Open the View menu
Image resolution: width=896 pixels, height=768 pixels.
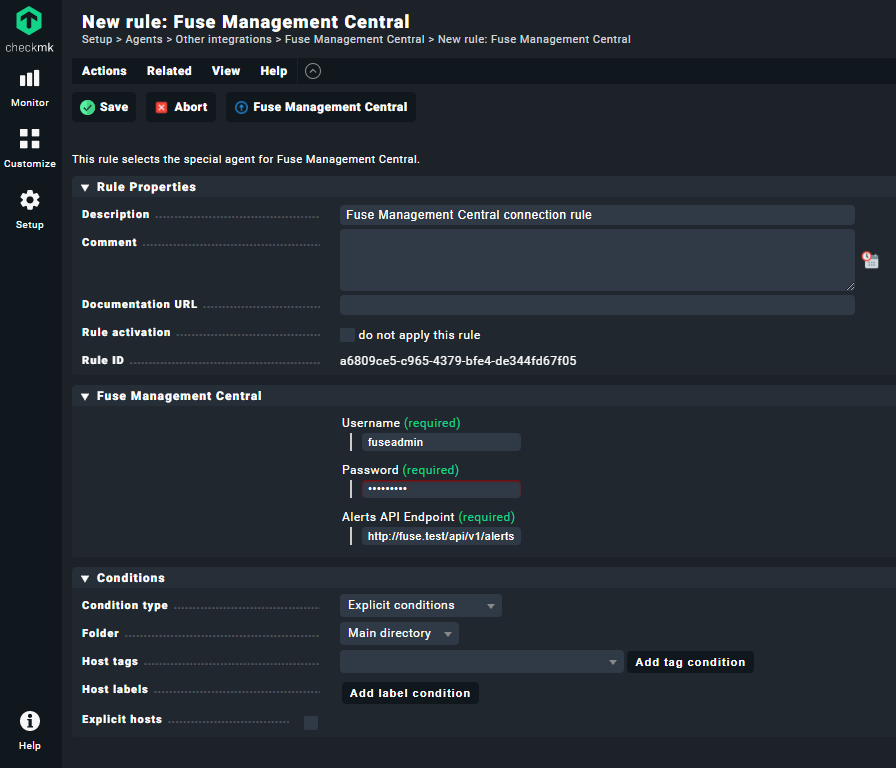click(x=226, y=71)
